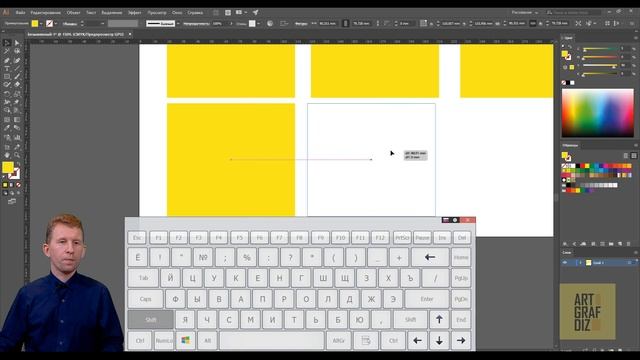Toggle the NumLock key on on-screen keyboard
The image size is (640, 360).
coord(164,340)
